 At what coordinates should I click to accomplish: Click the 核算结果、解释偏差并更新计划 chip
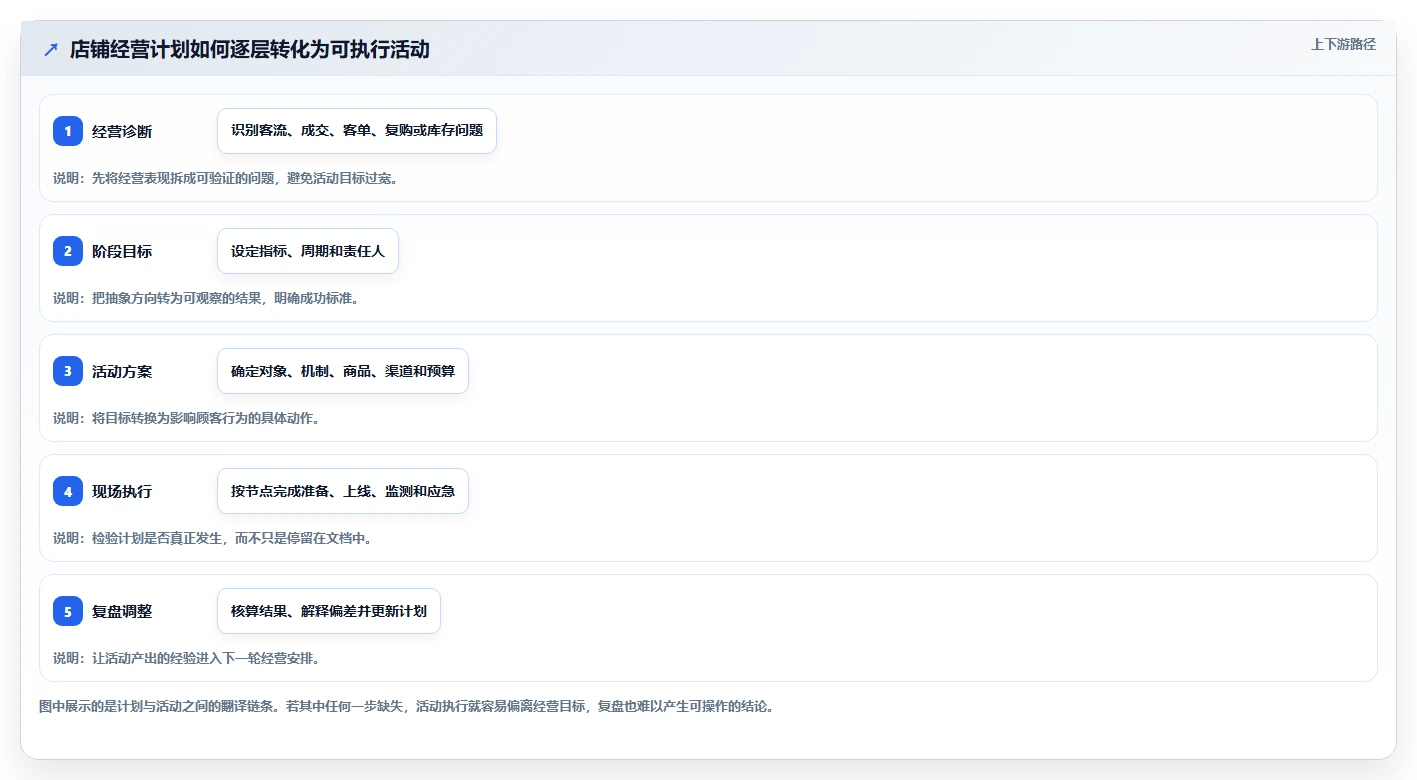329,611
